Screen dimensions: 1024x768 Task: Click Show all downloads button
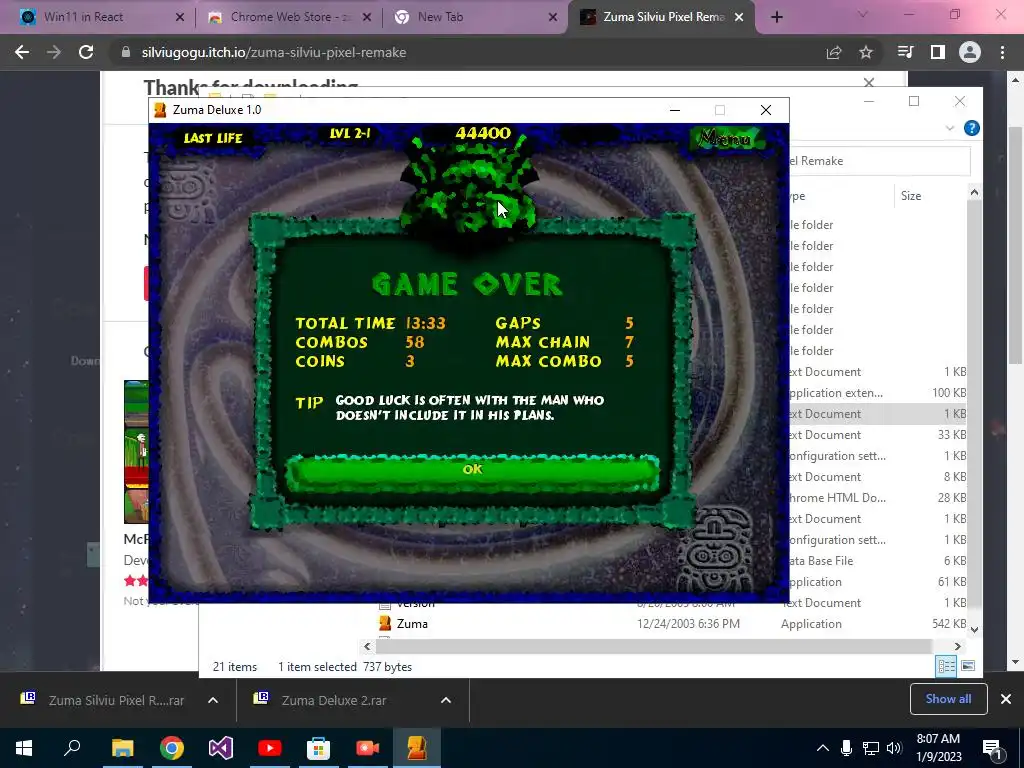coord(948,699)
